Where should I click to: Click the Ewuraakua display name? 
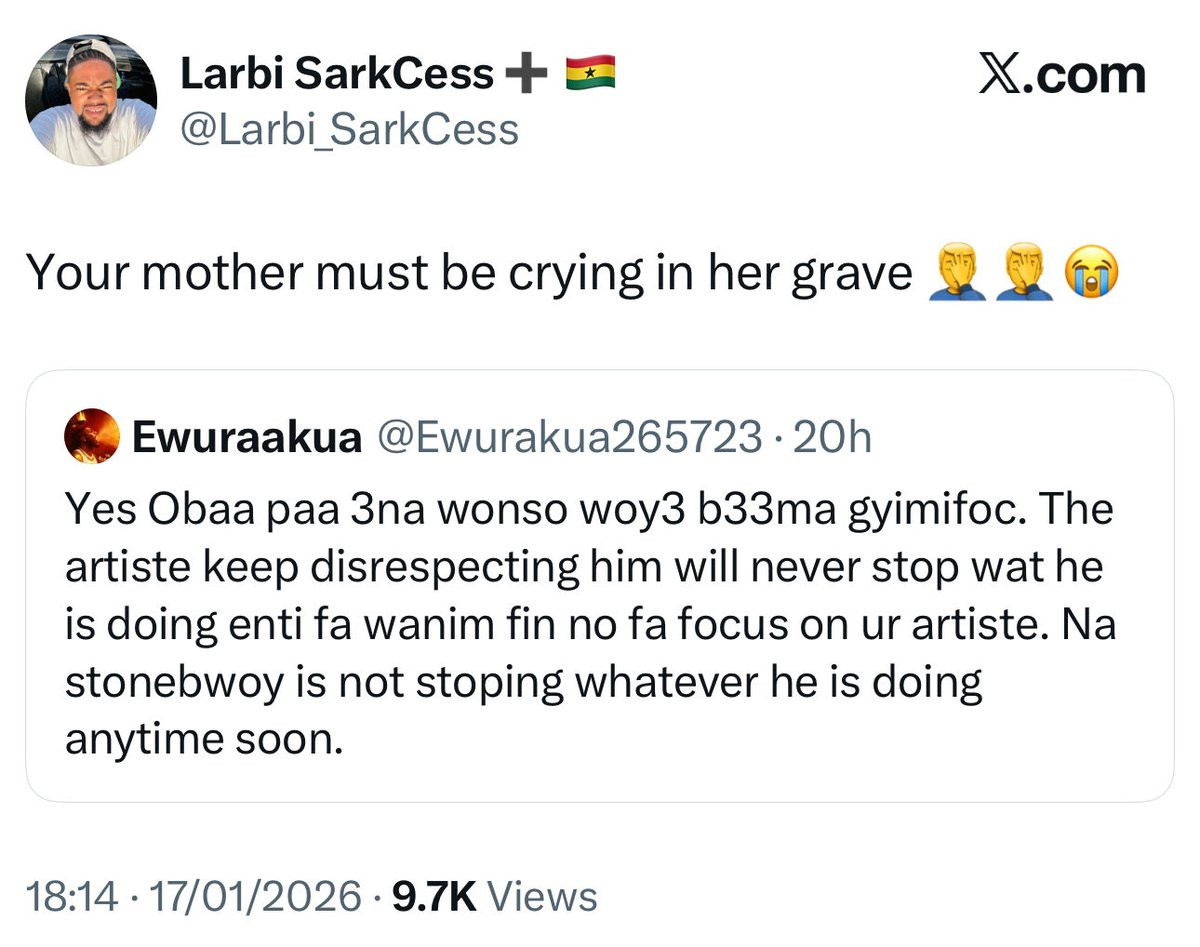246,438
